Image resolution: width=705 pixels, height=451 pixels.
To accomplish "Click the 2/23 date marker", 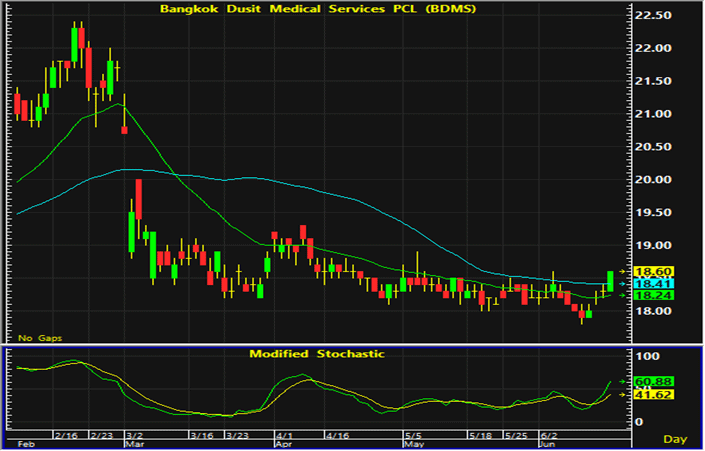I will 101,436.
